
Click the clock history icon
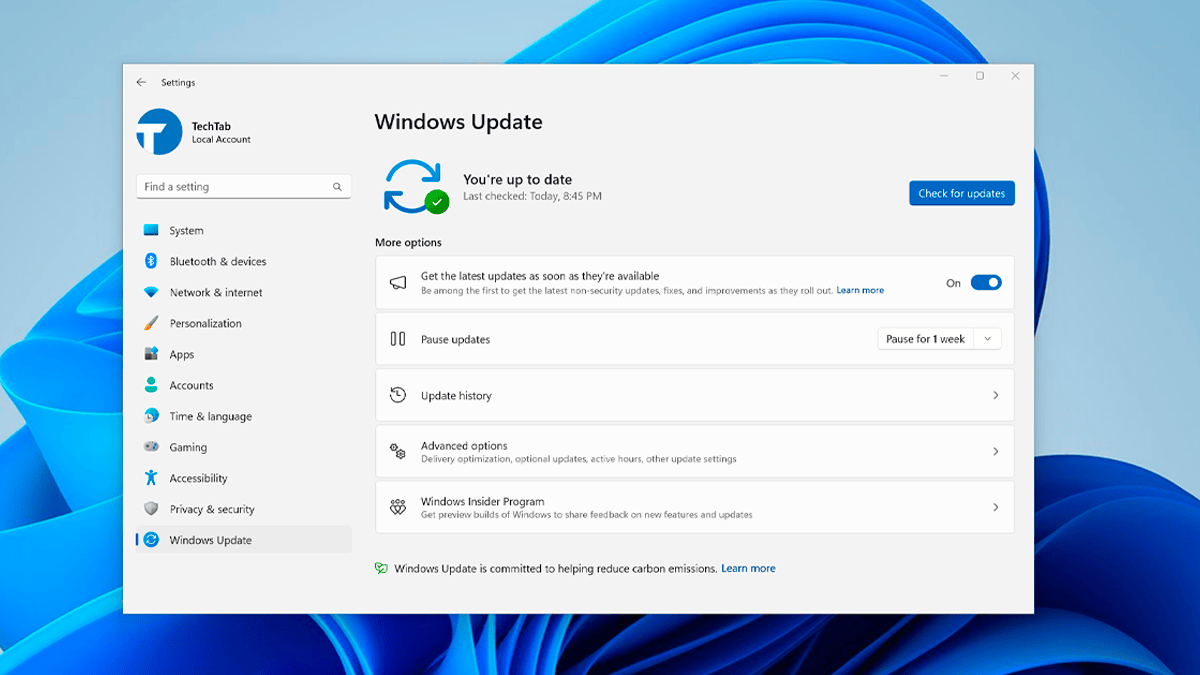click(x=398, y=395)
